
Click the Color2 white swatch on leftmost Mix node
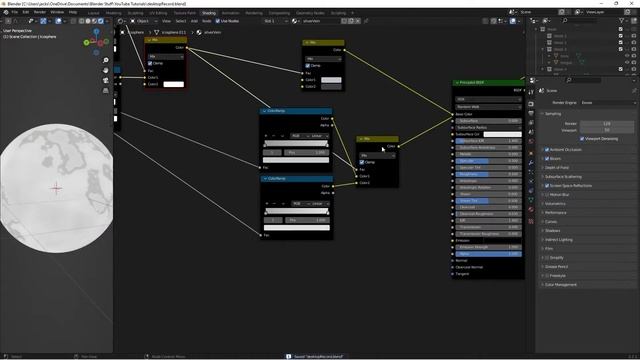pyautogui.click(x=173, y=84)
